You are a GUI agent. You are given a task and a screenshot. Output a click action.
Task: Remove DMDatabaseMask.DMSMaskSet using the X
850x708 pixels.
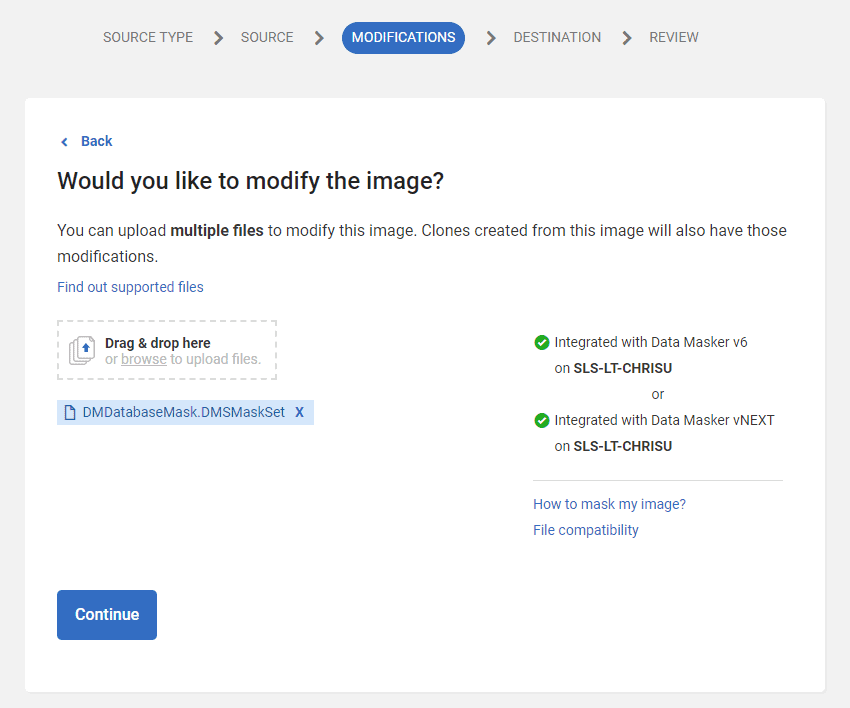pyautogui.click(x=299, y=412)
